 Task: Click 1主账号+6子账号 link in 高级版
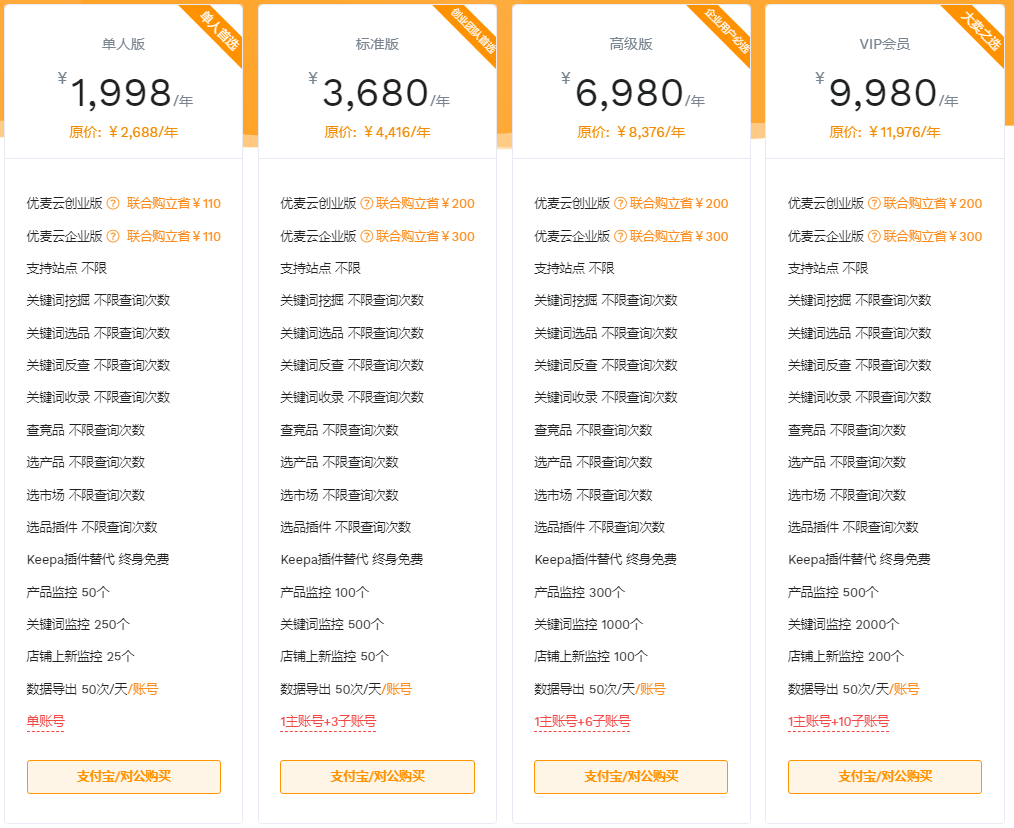pyautogui.click(x=582, y=721)
